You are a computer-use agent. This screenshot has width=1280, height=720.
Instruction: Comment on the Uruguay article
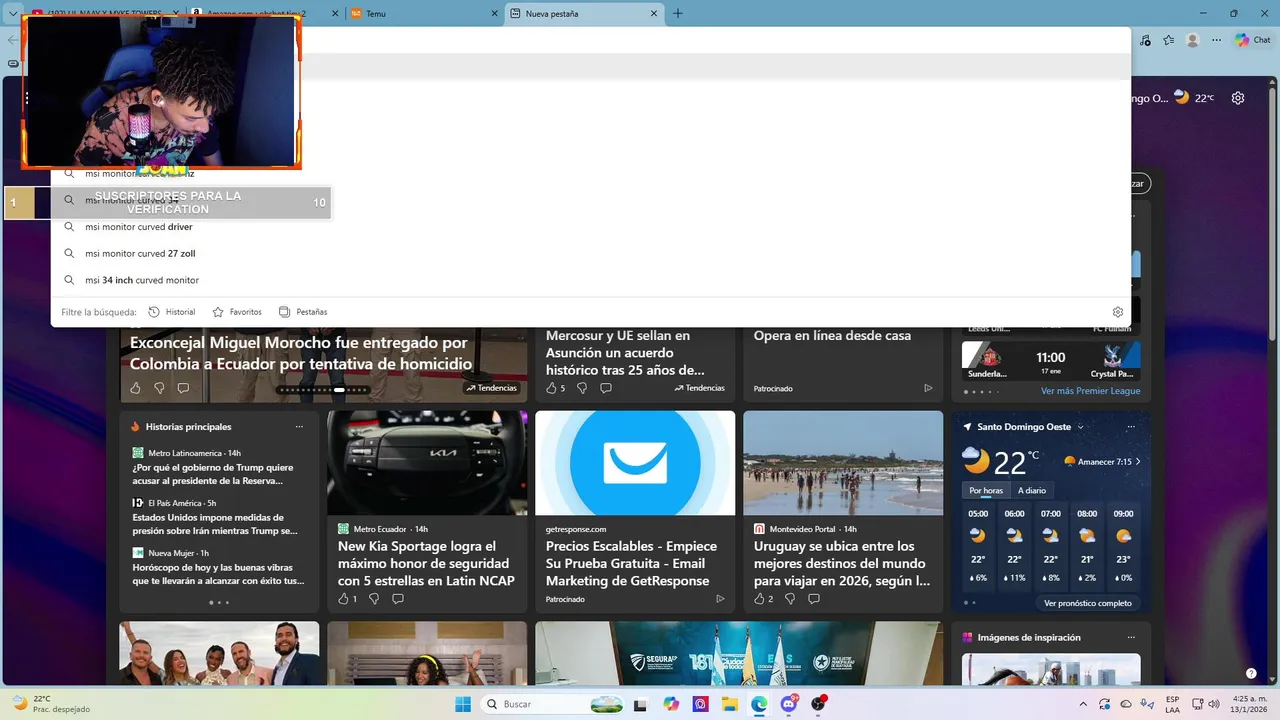pos(814,599)
